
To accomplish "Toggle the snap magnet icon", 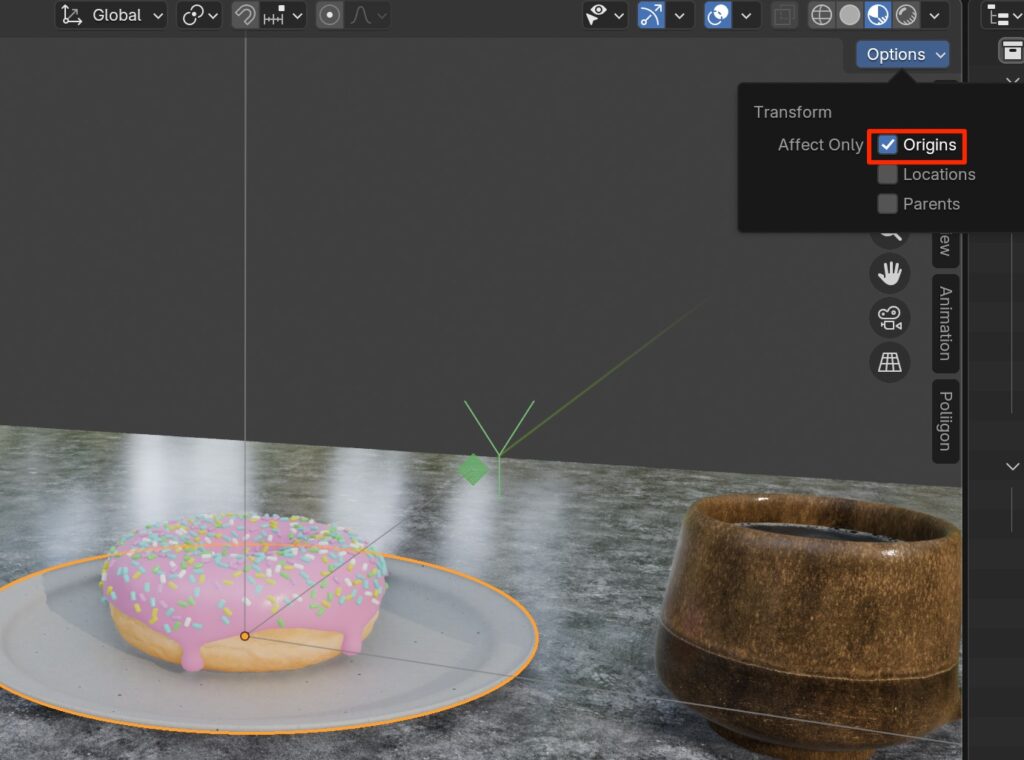I will point(244,16).
